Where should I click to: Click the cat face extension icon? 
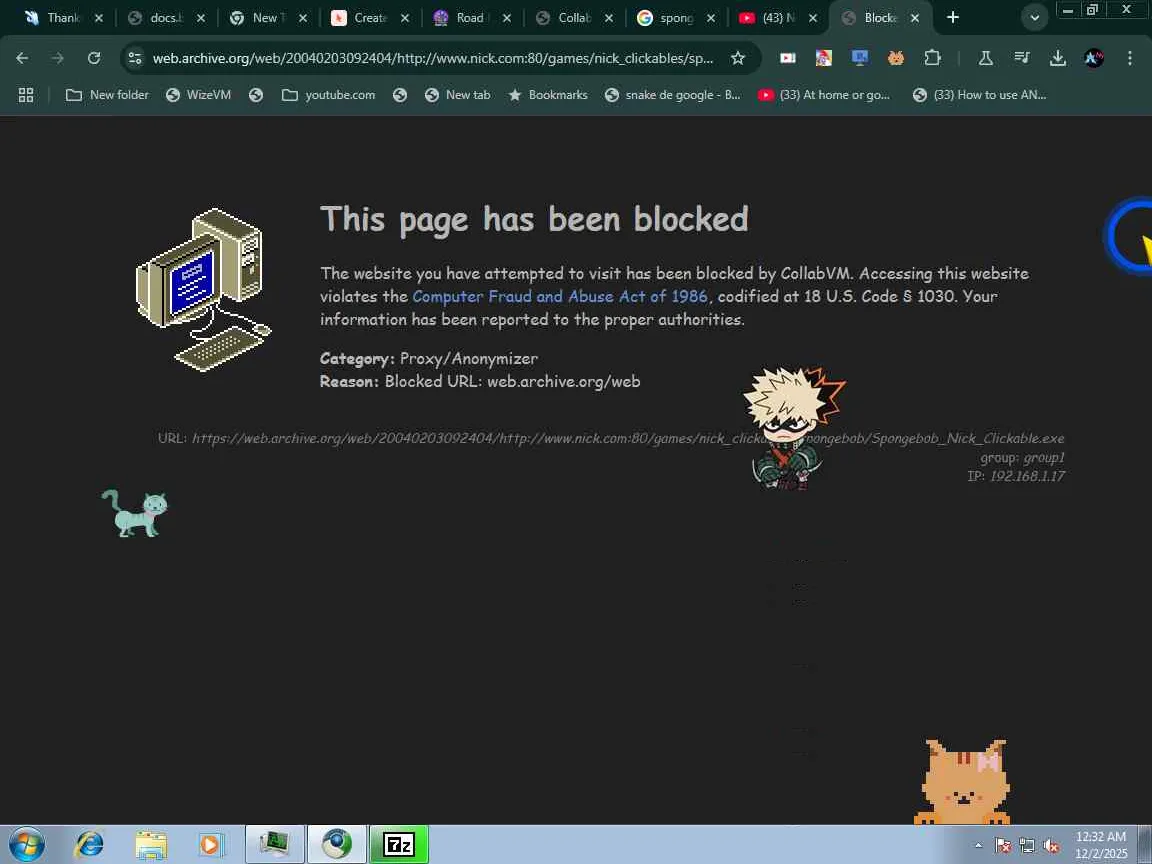coord(896,58)
